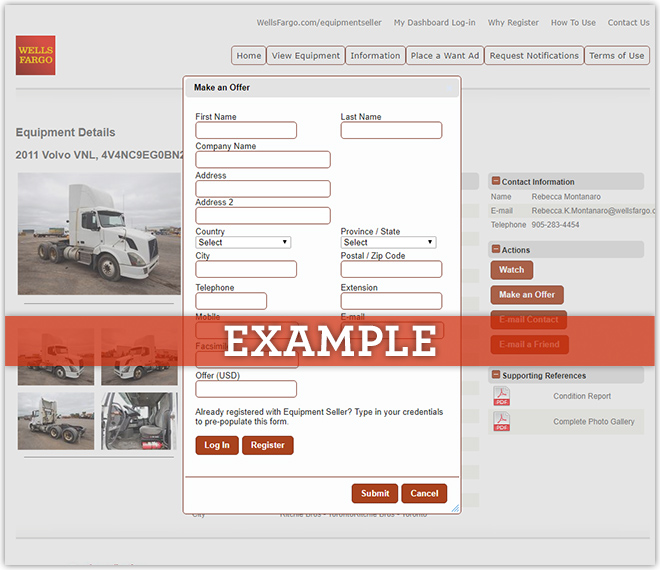This screenshot has height=570, width=660.
Task: Collapse the Actions section
Action: pyautogui.click(x=496, y=249)
